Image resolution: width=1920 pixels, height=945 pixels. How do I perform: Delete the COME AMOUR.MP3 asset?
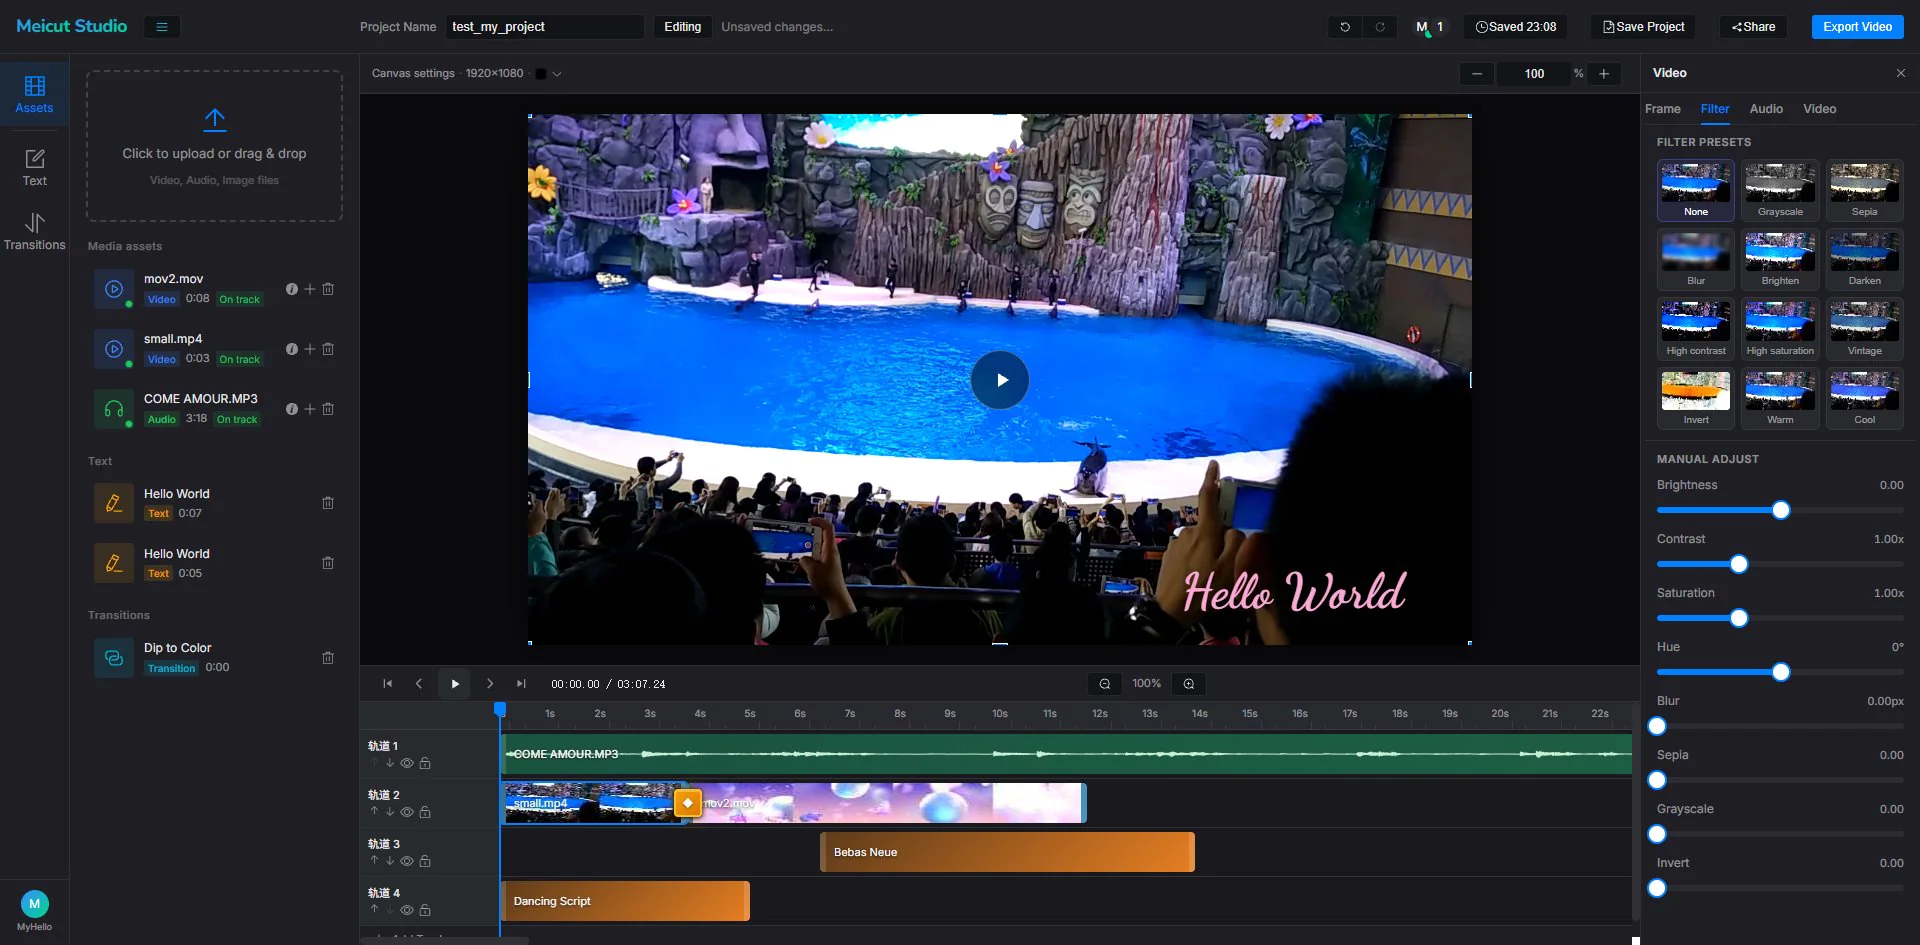point(328,409)
